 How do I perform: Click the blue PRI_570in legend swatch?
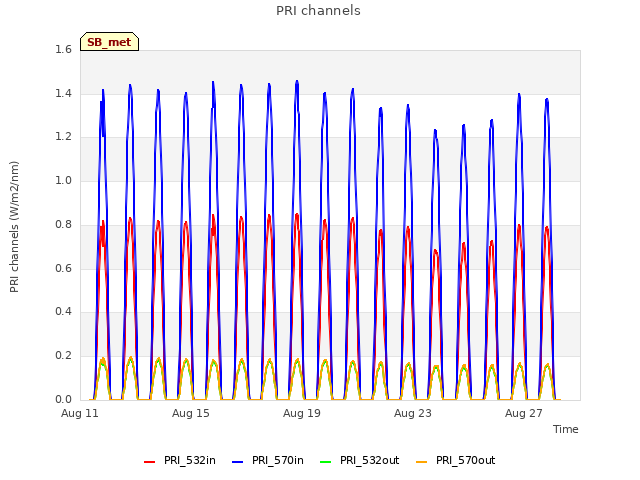238,462
